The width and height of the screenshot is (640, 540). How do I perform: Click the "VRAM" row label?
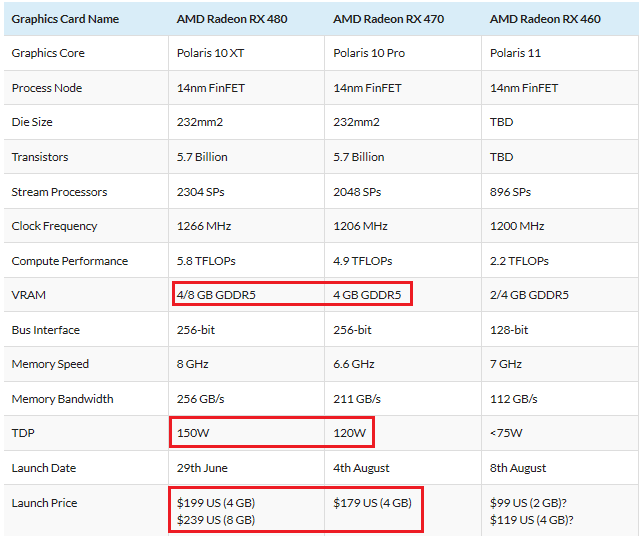click(x=29, y=295)
